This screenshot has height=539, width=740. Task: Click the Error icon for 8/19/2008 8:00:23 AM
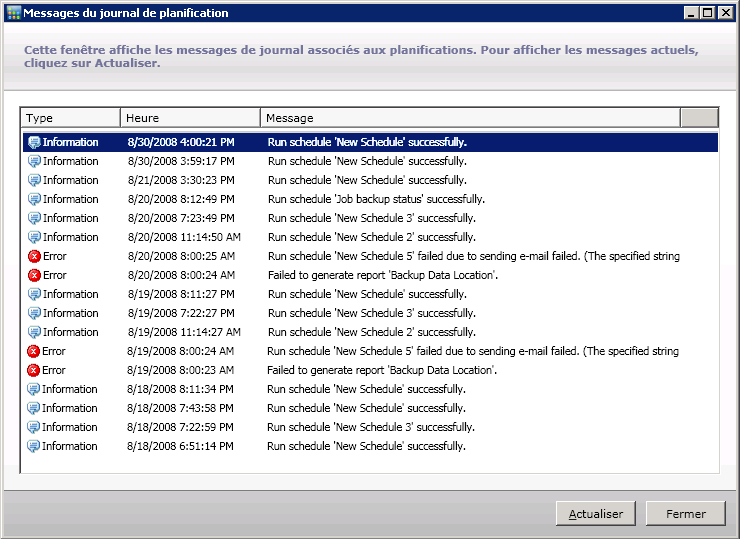tap(34, 370)
